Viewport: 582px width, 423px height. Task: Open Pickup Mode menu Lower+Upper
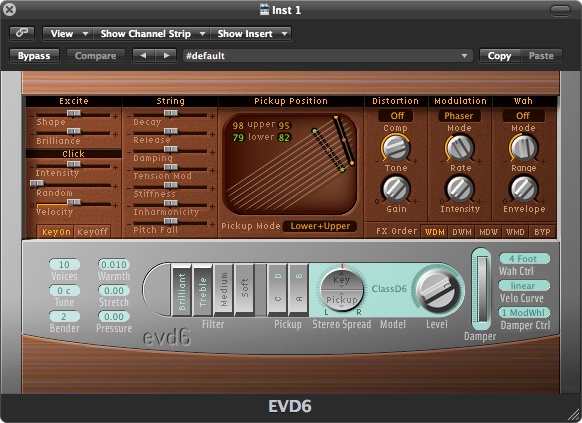point(320,226)
